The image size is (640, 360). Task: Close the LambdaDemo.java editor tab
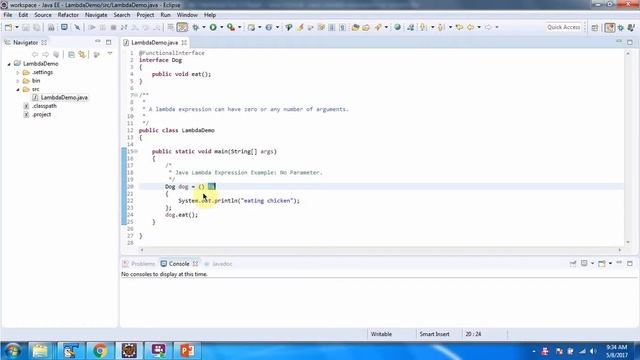coord(184,42)
